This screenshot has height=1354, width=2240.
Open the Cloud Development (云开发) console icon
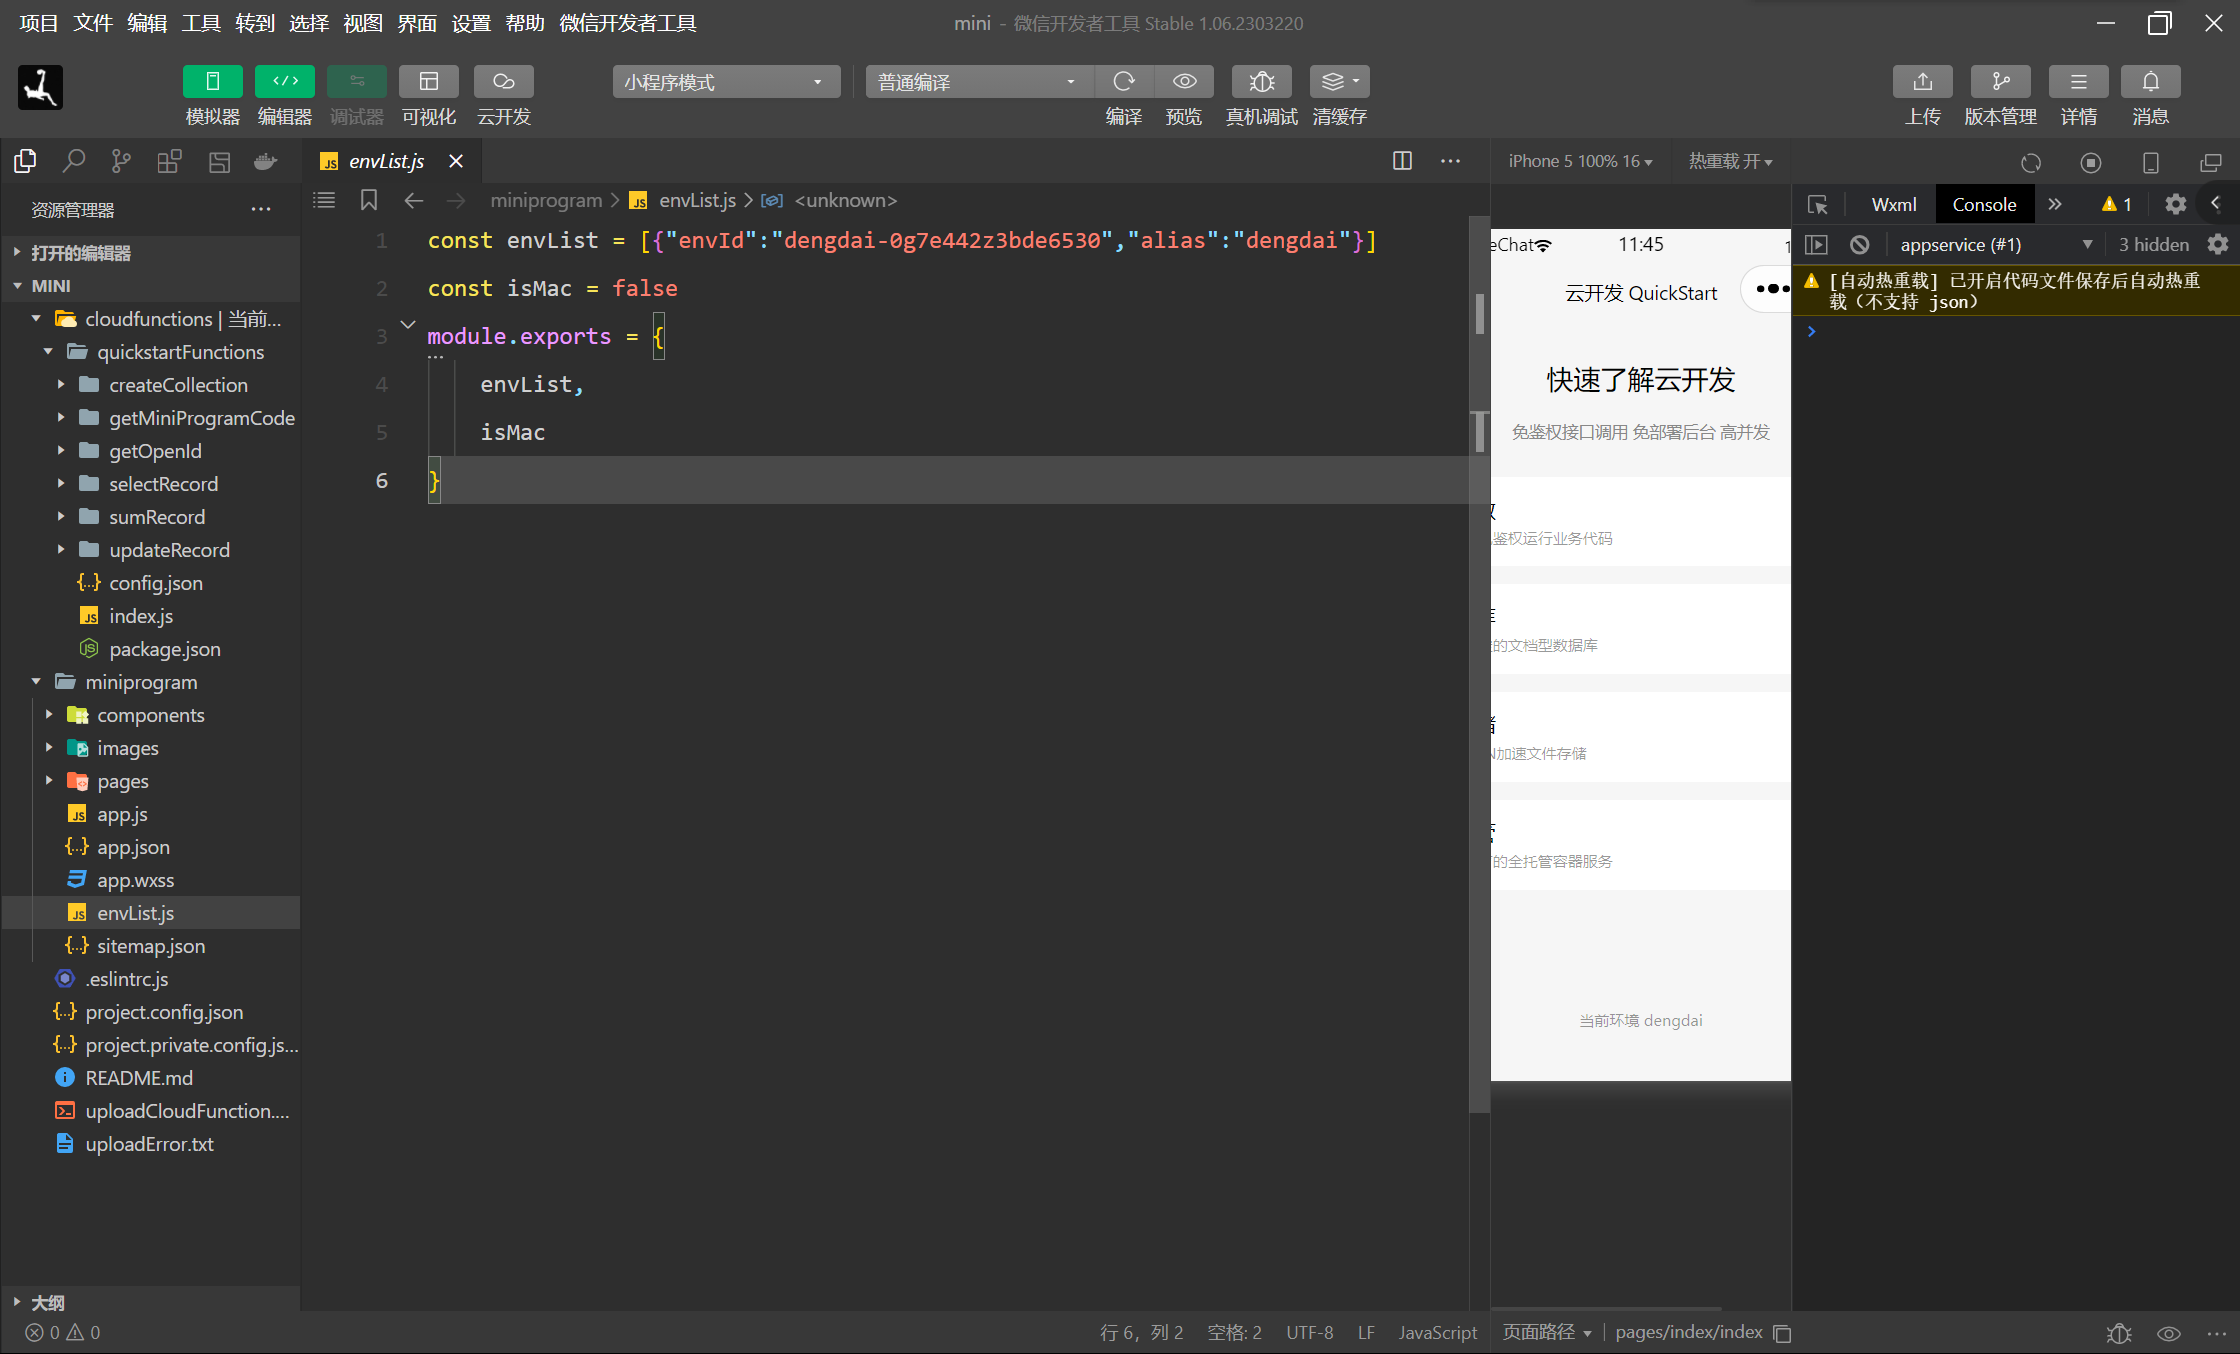coord(503,82)
